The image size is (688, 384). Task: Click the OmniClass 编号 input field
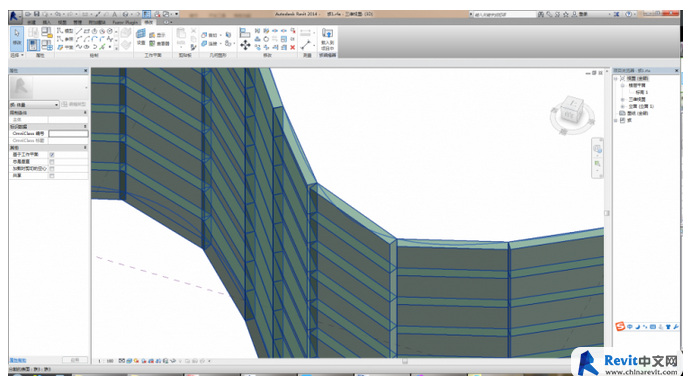click(68, 133)
